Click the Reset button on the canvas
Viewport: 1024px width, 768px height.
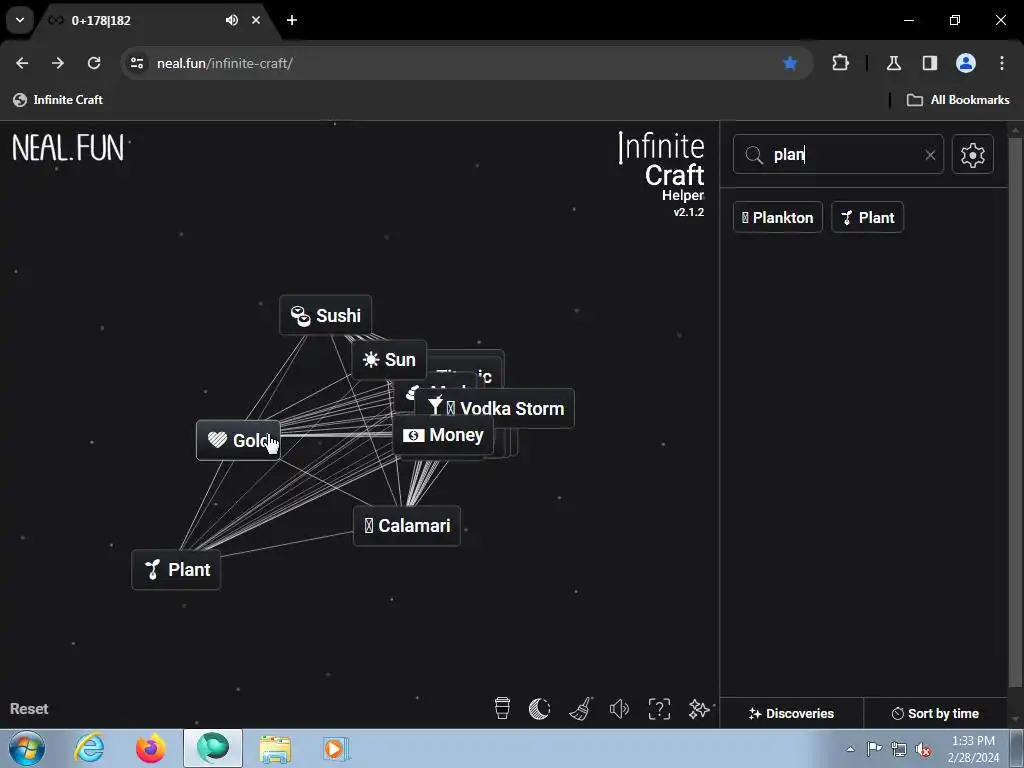tap(29, 709)
